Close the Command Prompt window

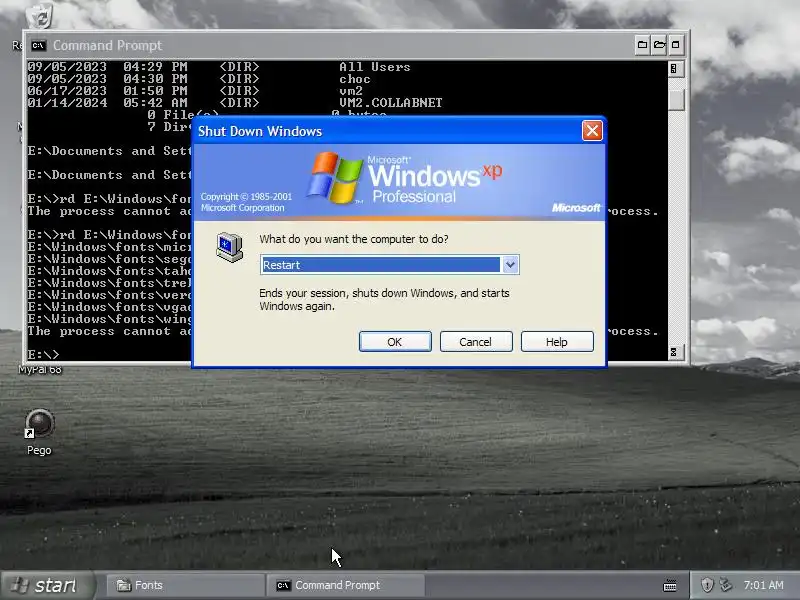676,45
